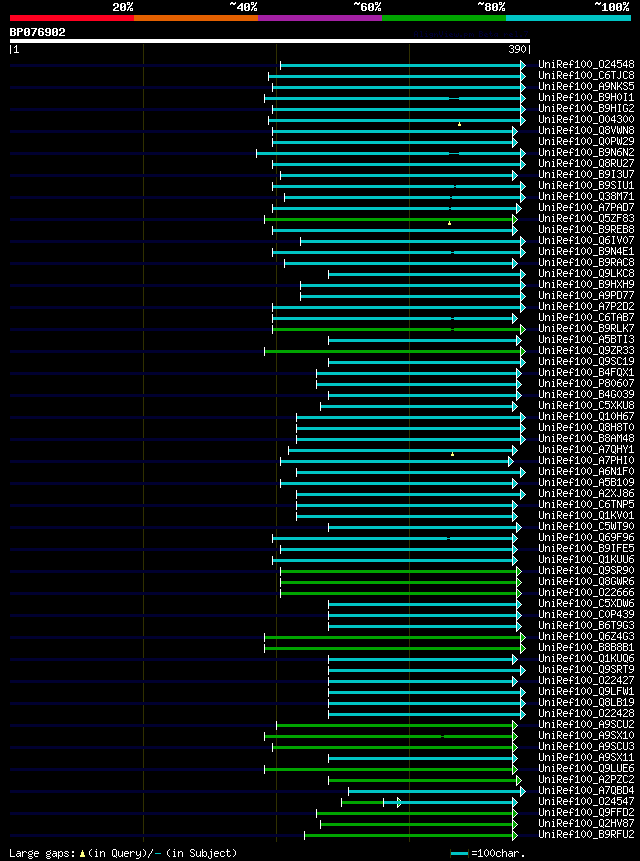Select the UniRef100_B9REB8 label
Screen dimensions: 640x861
tap(586, 229)
